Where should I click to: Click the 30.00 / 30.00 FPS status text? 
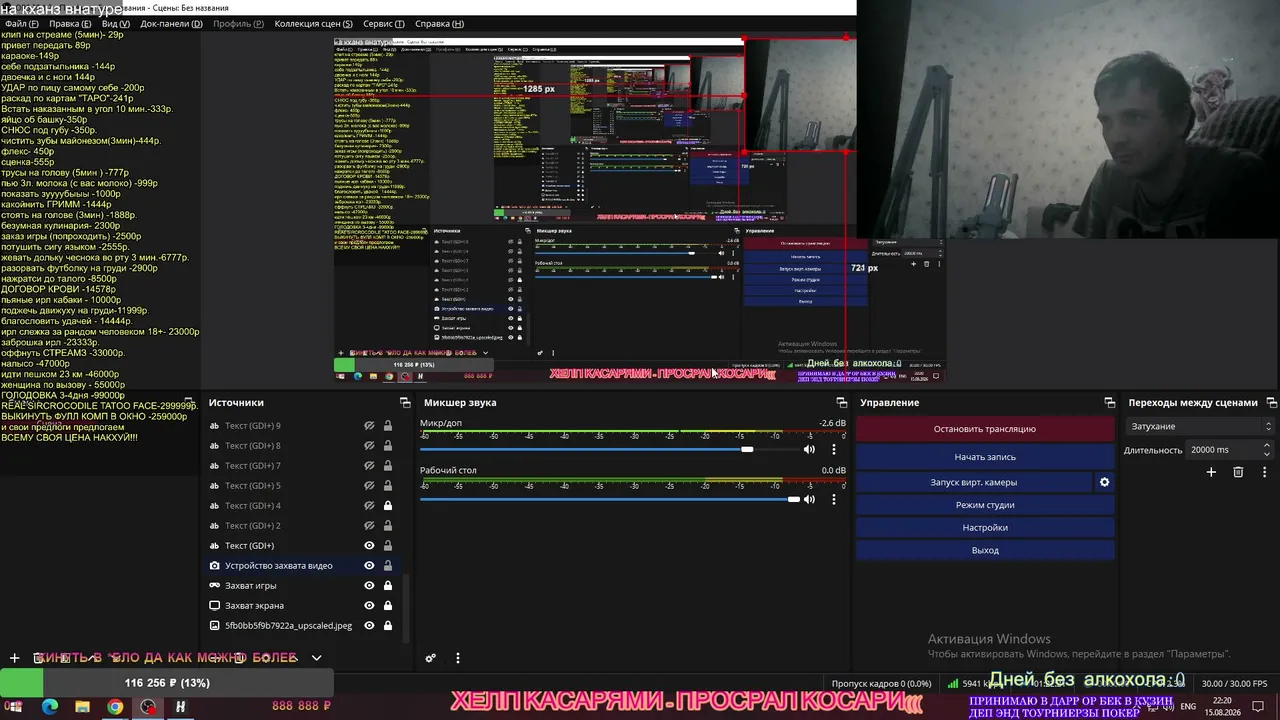(x=1234, y=684)
